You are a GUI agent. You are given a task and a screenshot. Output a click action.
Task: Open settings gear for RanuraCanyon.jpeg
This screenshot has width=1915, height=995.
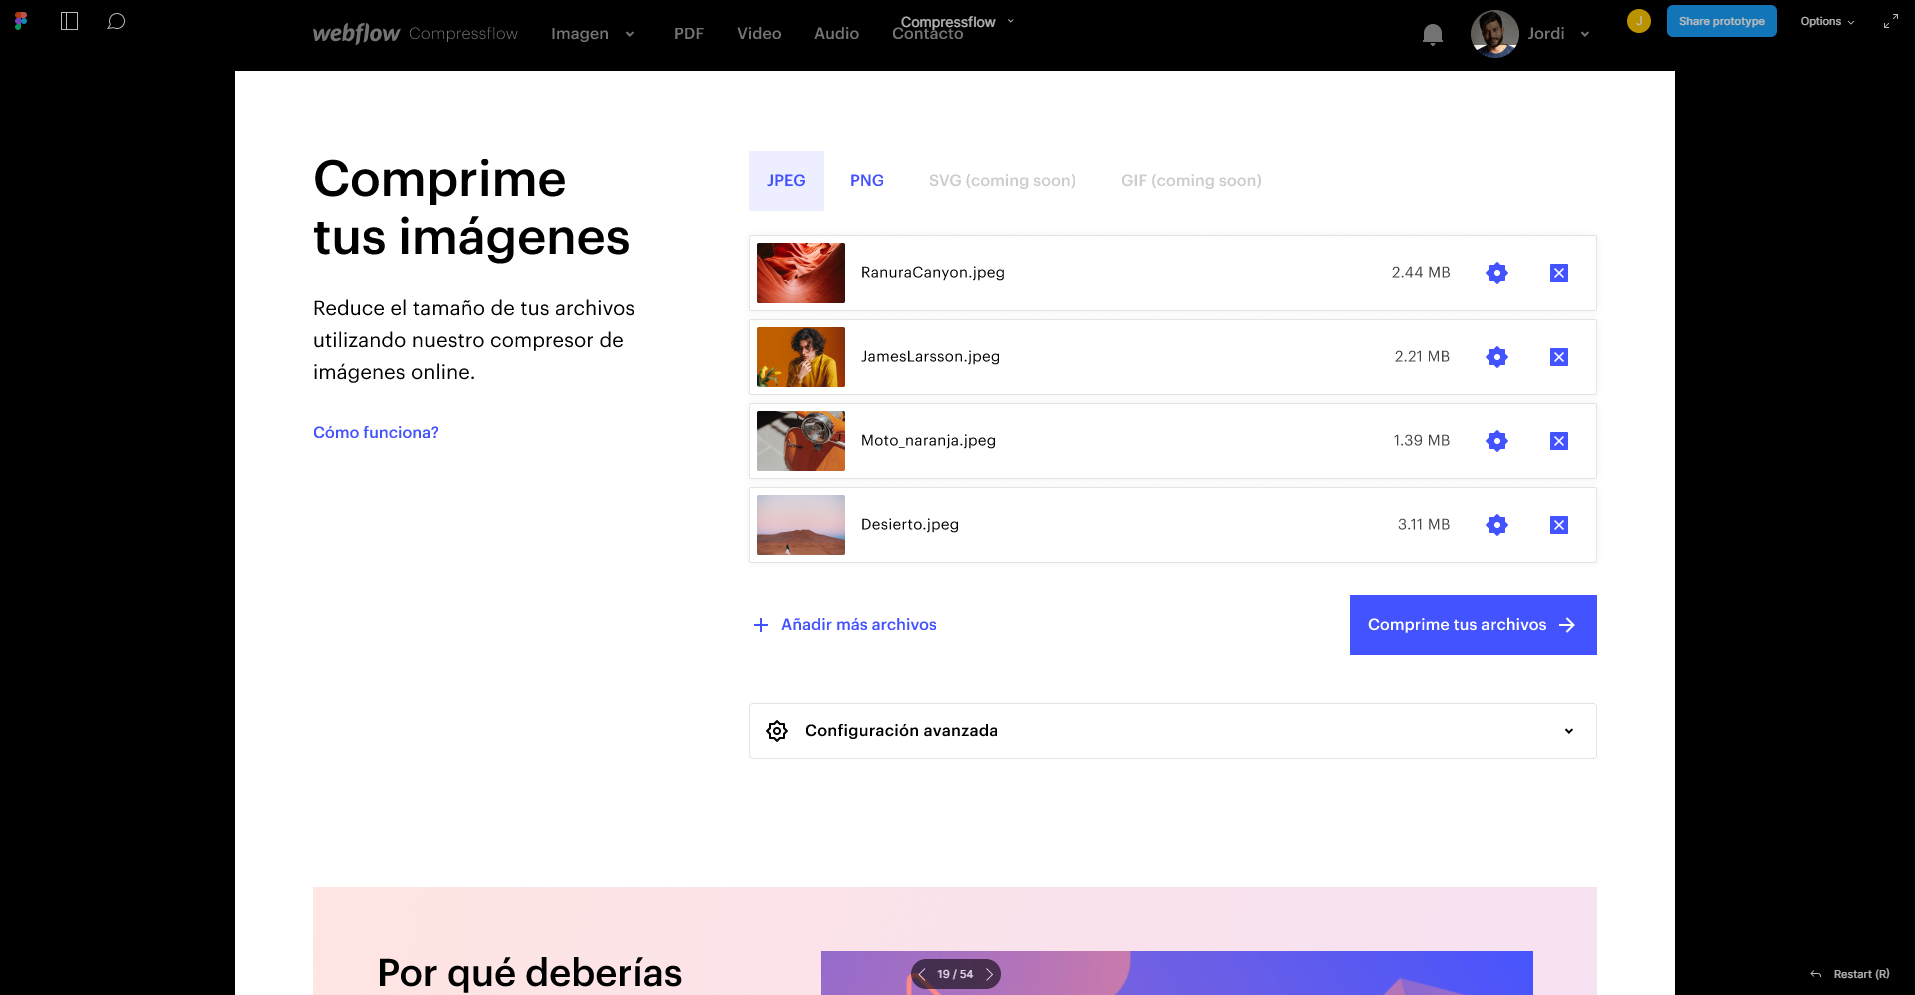click(x=1497, y=273)
